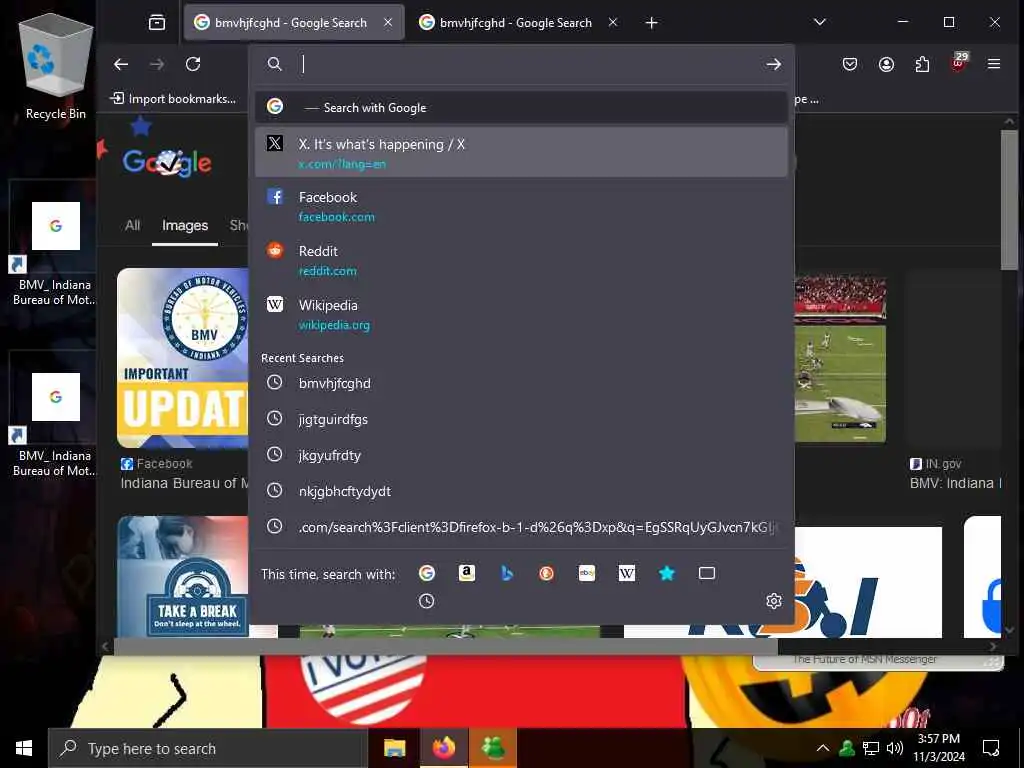1024x768 pixels.
Task: Click the Type here to search box
Action: (x=208, y=748)
